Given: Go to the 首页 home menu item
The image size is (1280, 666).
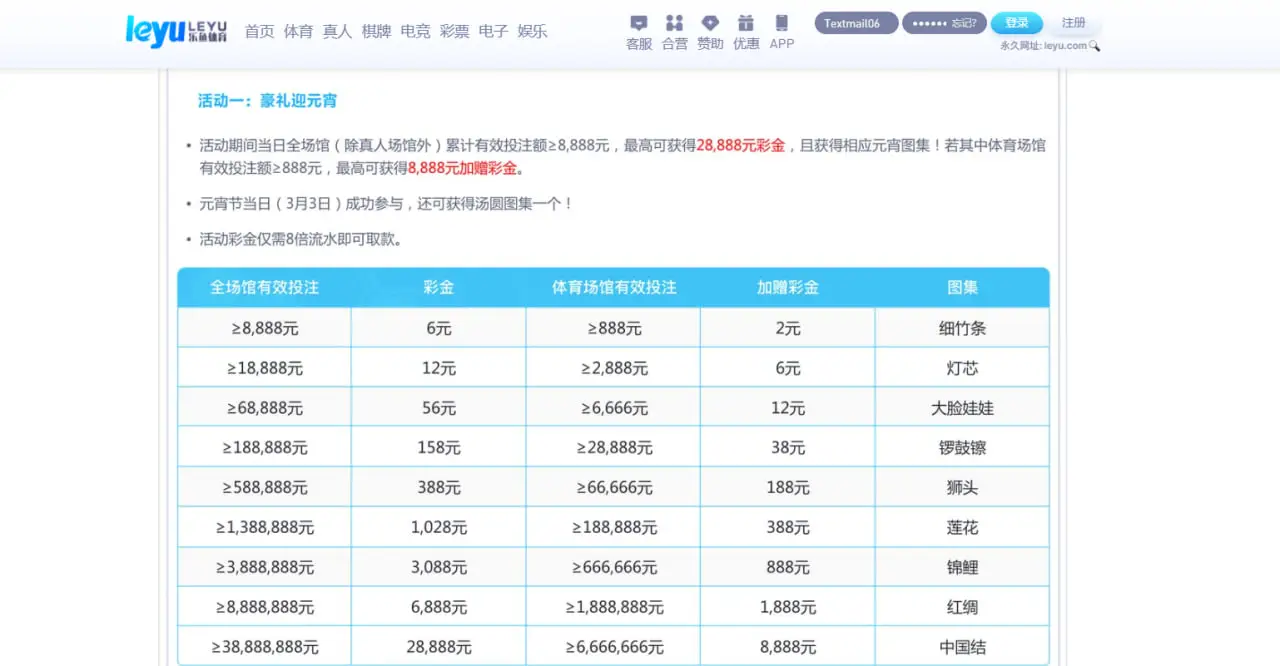Looking at the screenshot, I should click(259, 31).
